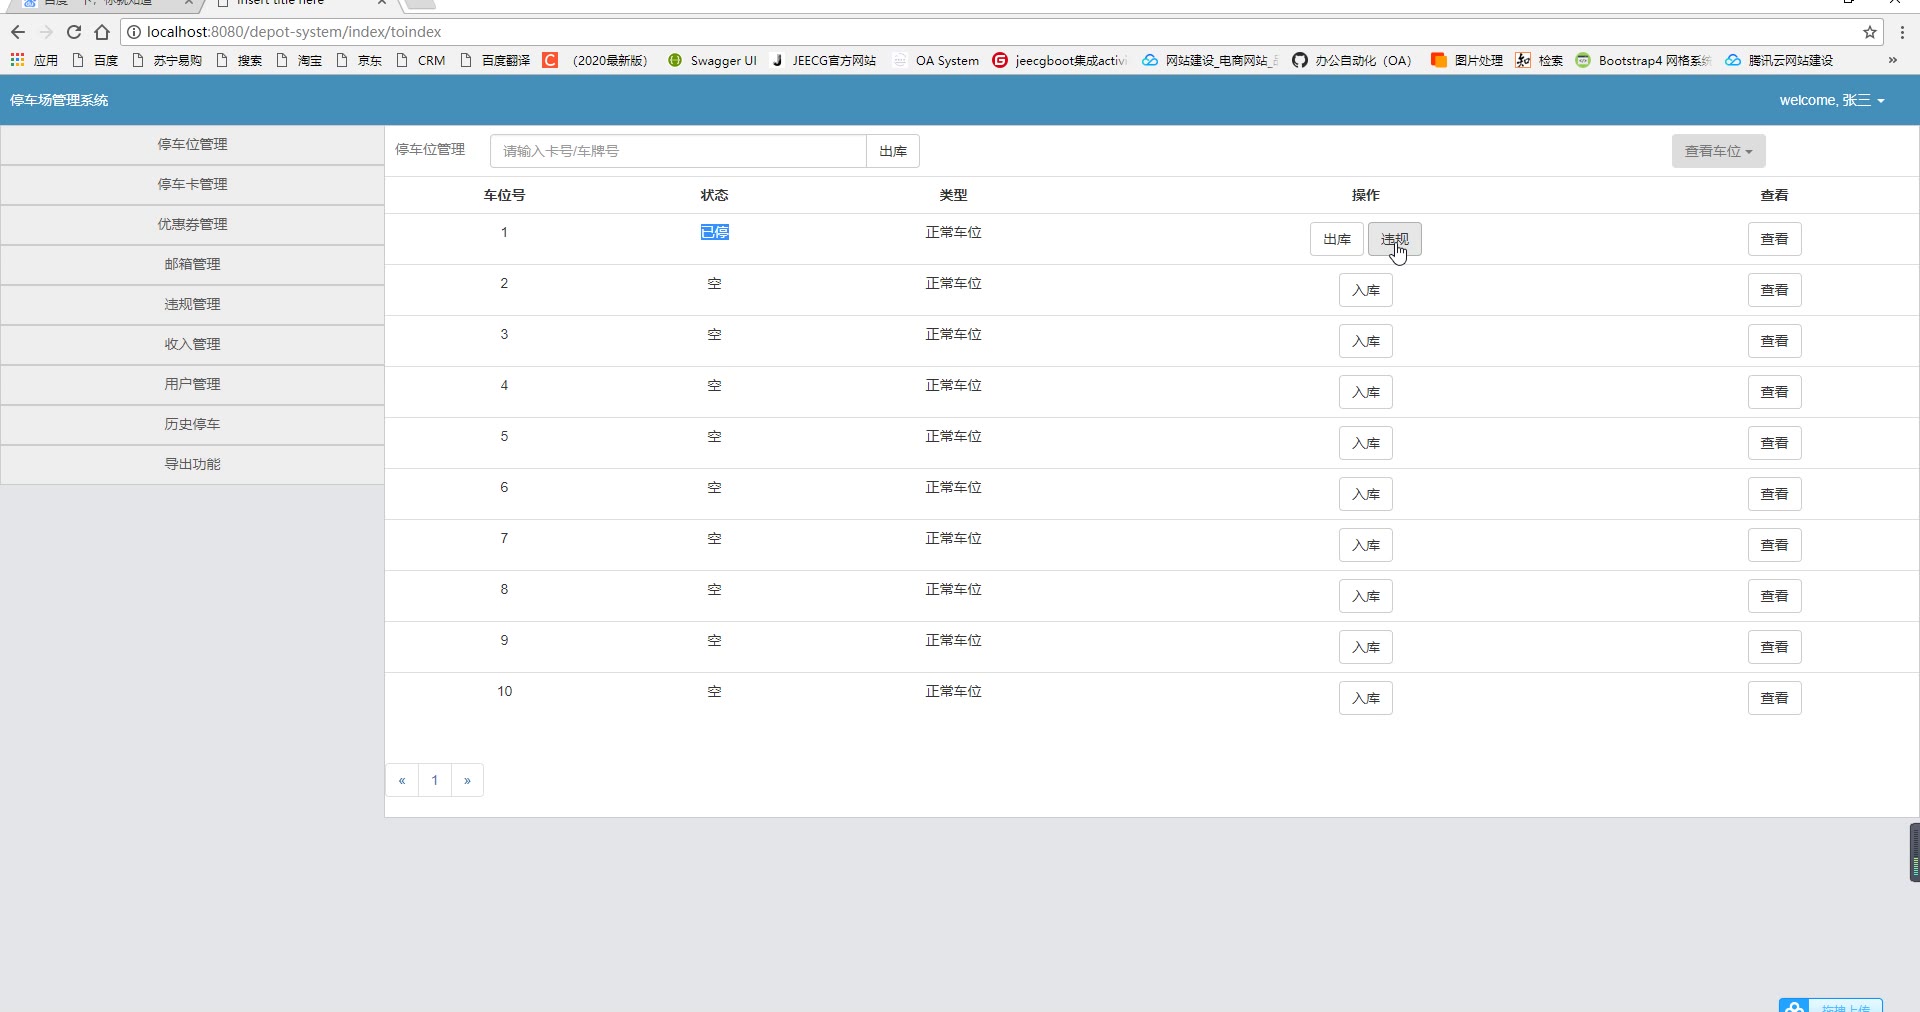This screenshot has height=1012, width=1920.
Task: Open the GitHub 办公自动化 (OA) bookmark
Action: [x=1351, y=60]
